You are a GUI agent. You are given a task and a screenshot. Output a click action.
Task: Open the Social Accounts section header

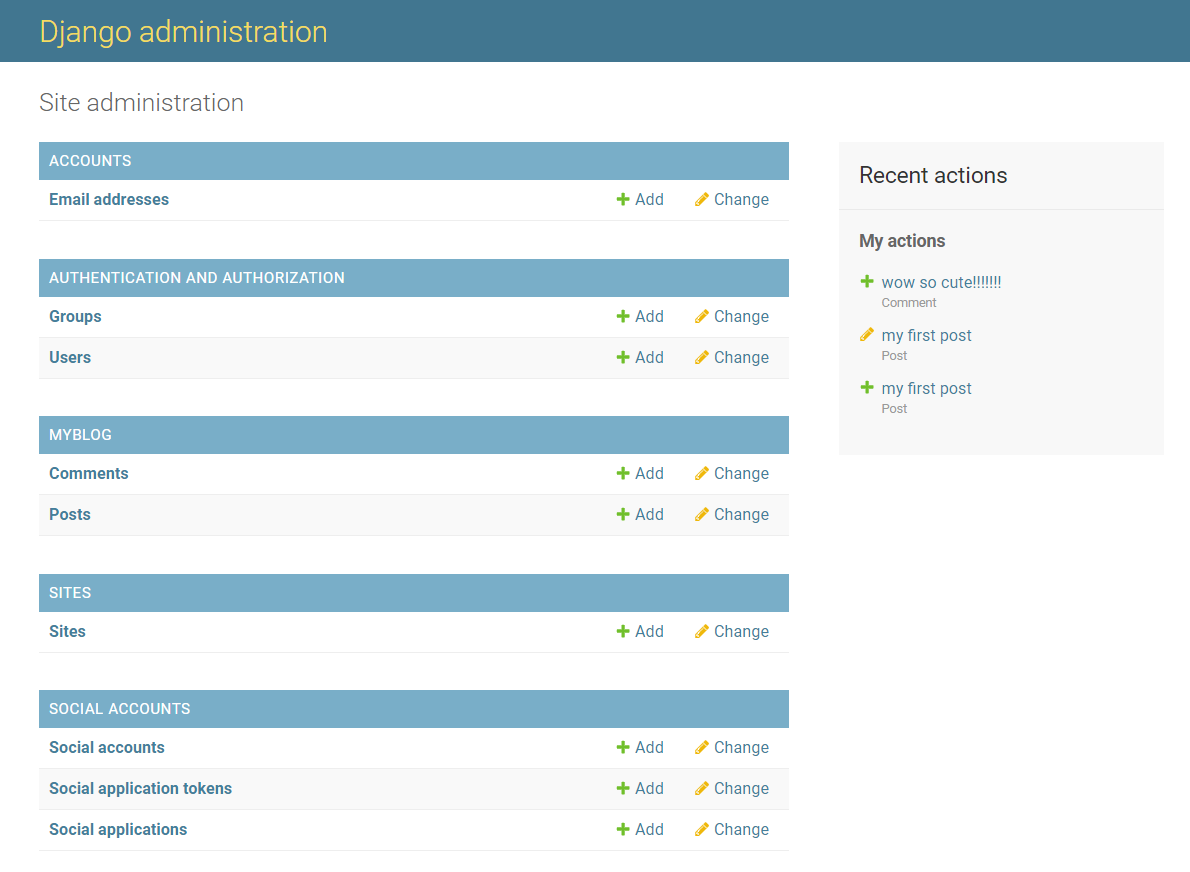click(120, 709)
